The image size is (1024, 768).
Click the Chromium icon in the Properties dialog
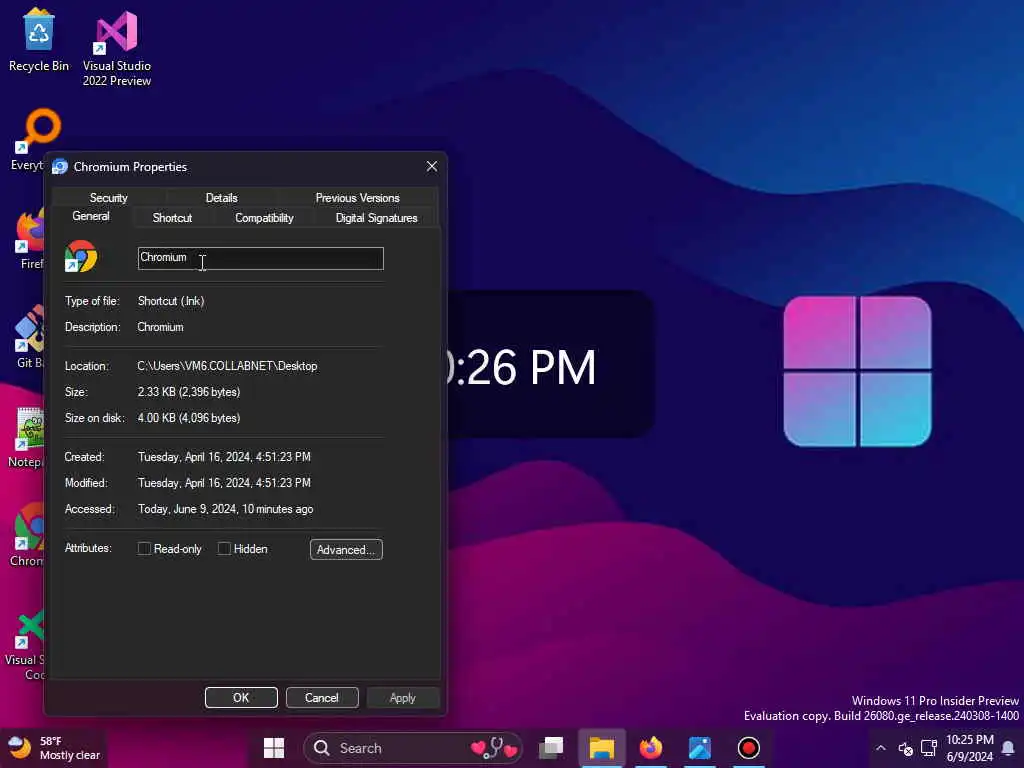[81, 257]
